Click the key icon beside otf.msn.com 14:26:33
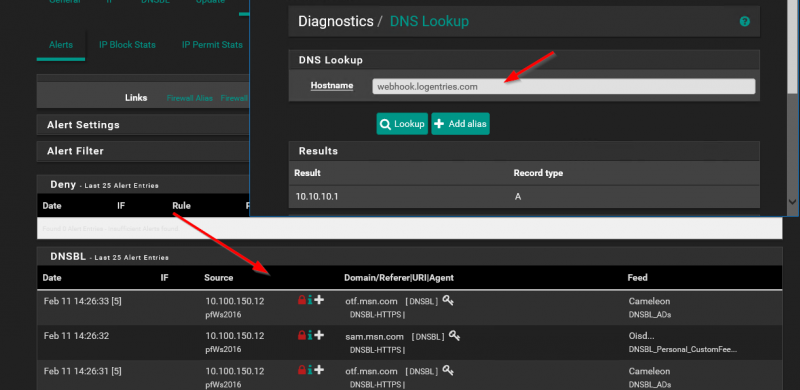 pos(448,300)
